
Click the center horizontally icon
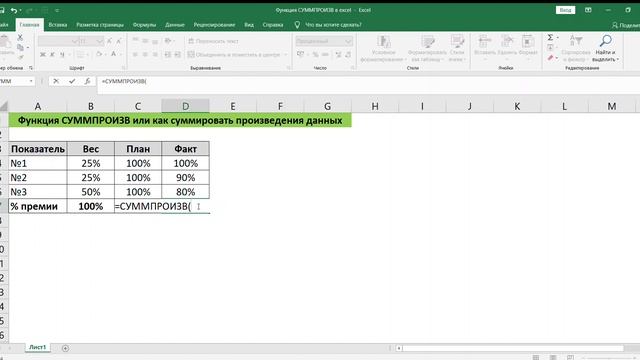click(x=145, y=54)
